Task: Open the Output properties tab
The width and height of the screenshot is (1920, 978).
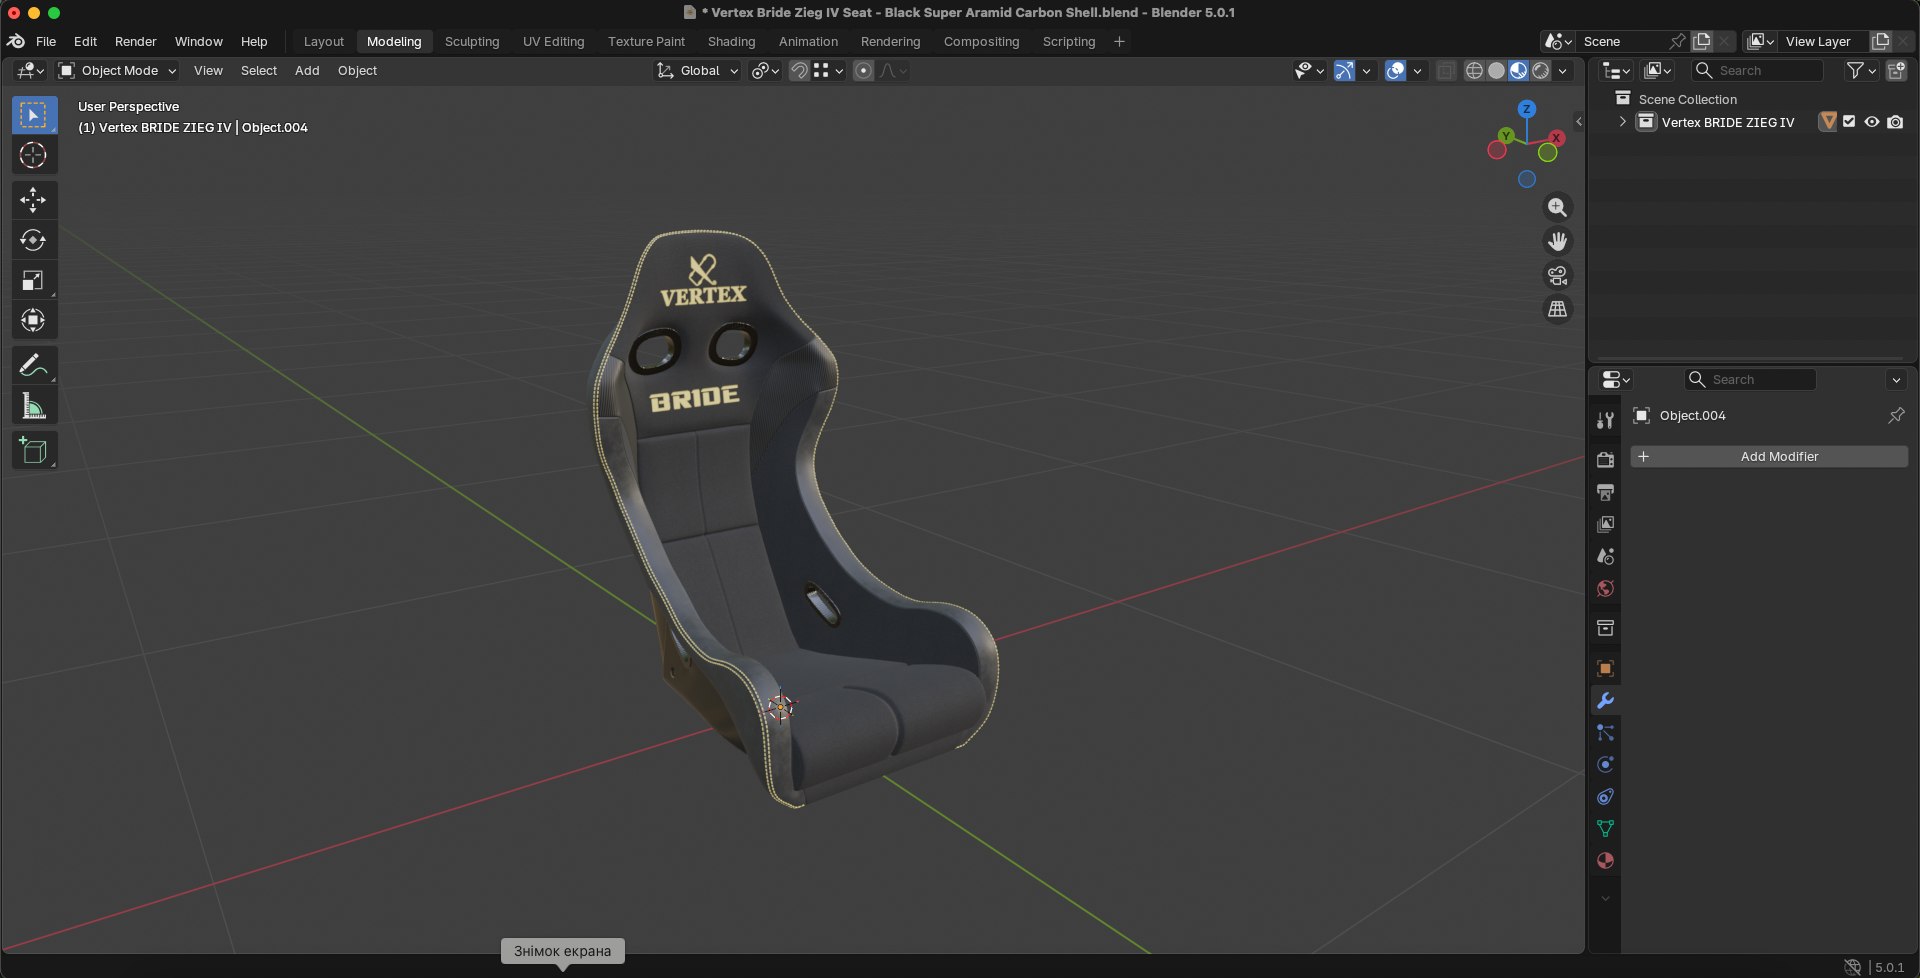Action: [x=1605, y=492]
